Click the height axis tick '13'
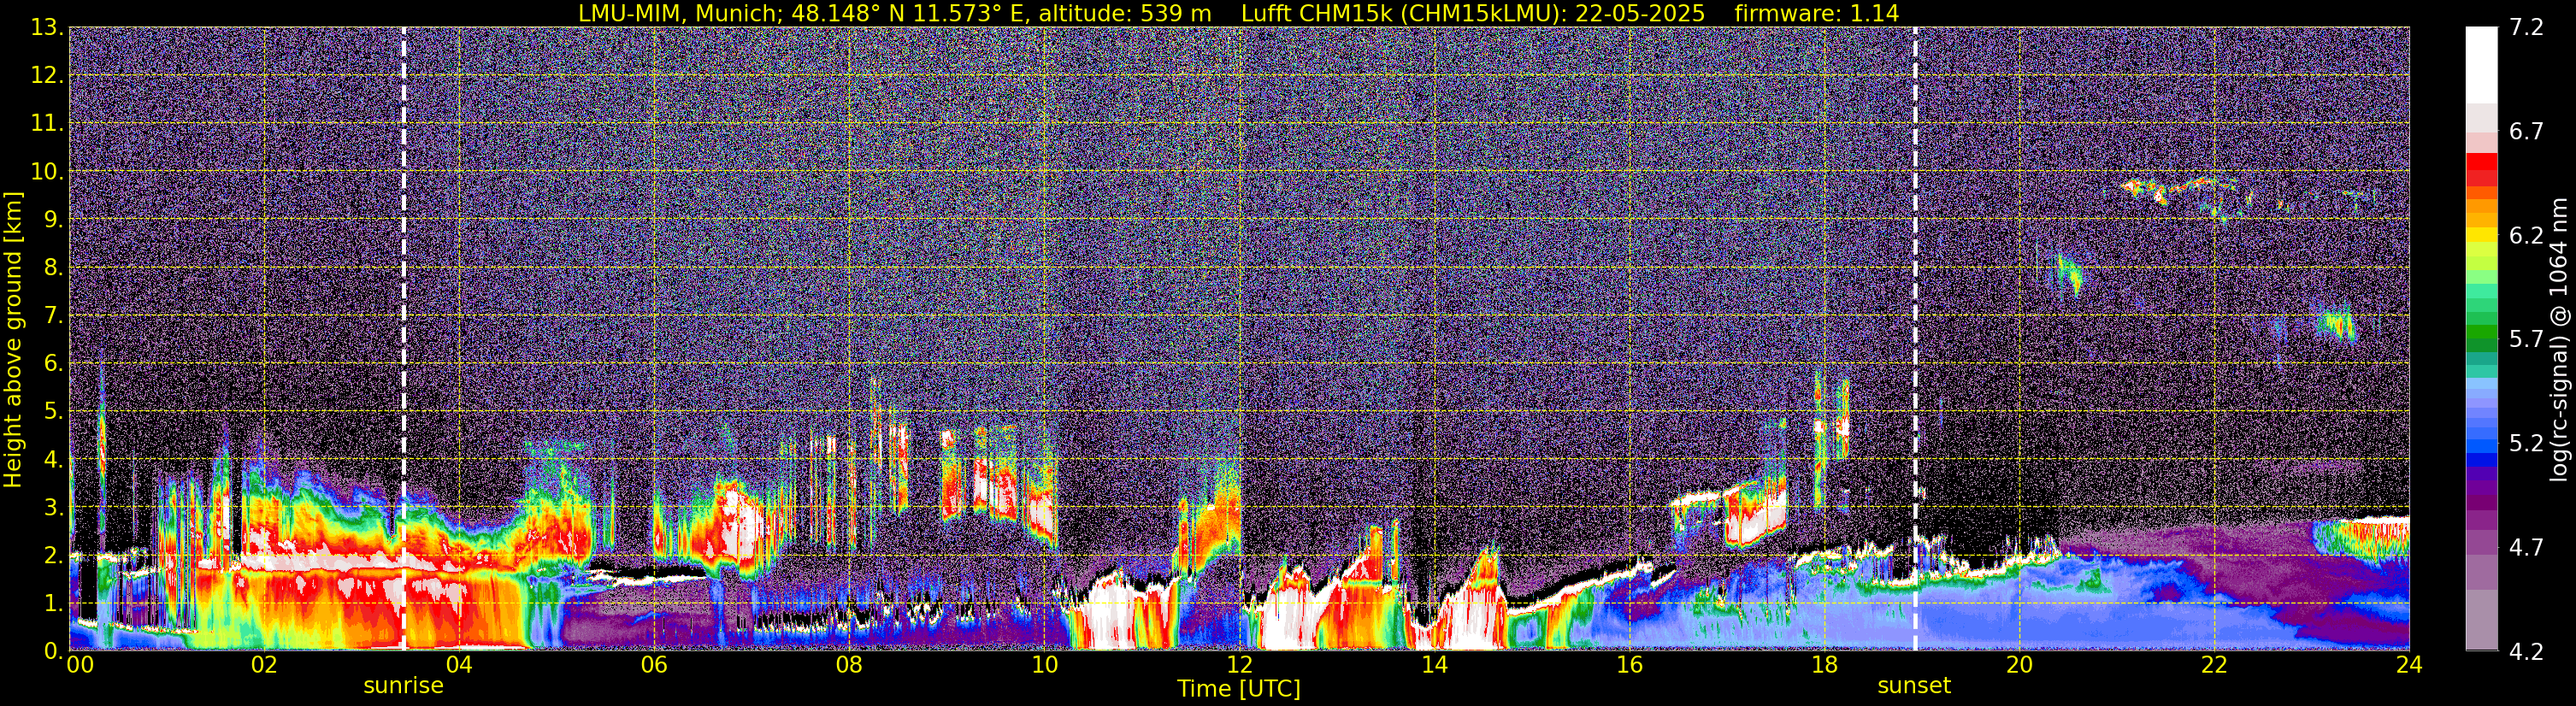 46,28
